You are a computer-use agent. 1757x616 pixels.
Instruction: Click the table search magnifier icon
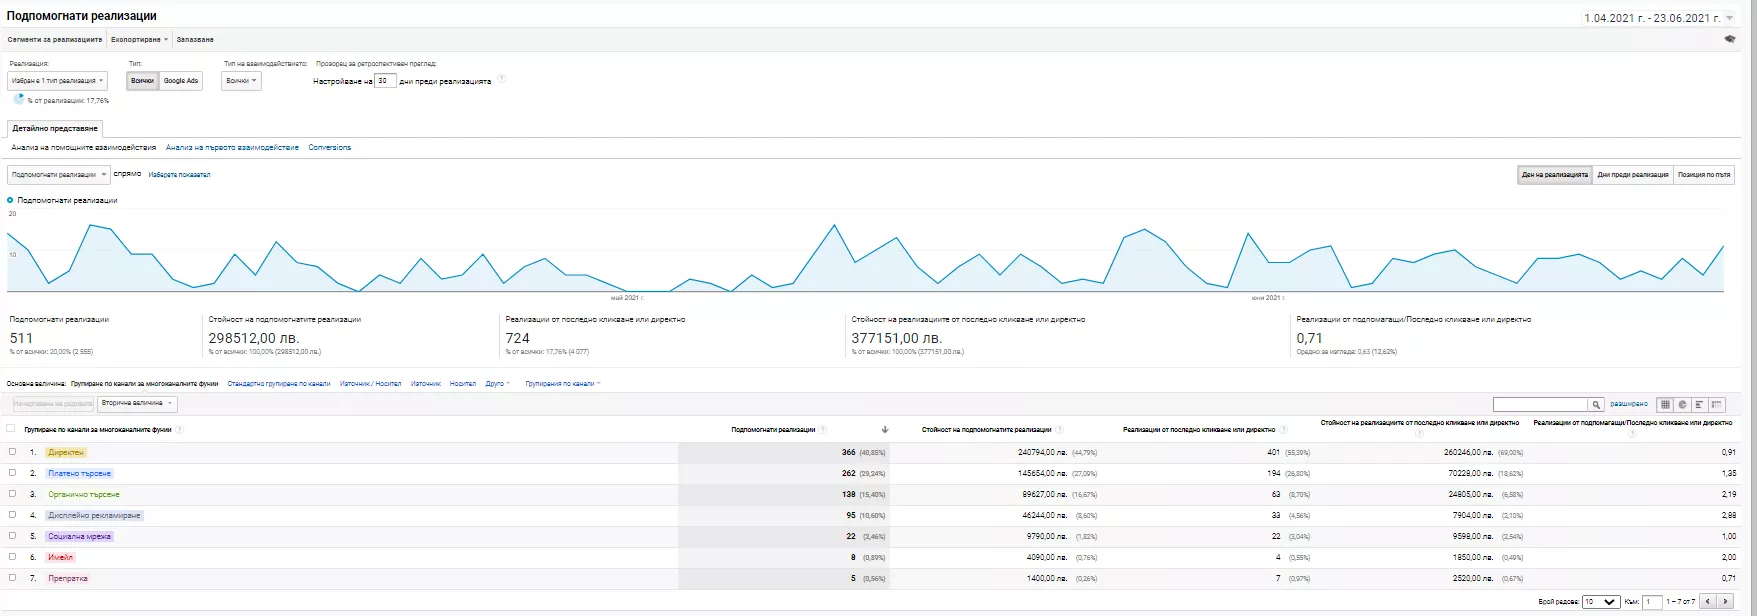coord(1596,405)
